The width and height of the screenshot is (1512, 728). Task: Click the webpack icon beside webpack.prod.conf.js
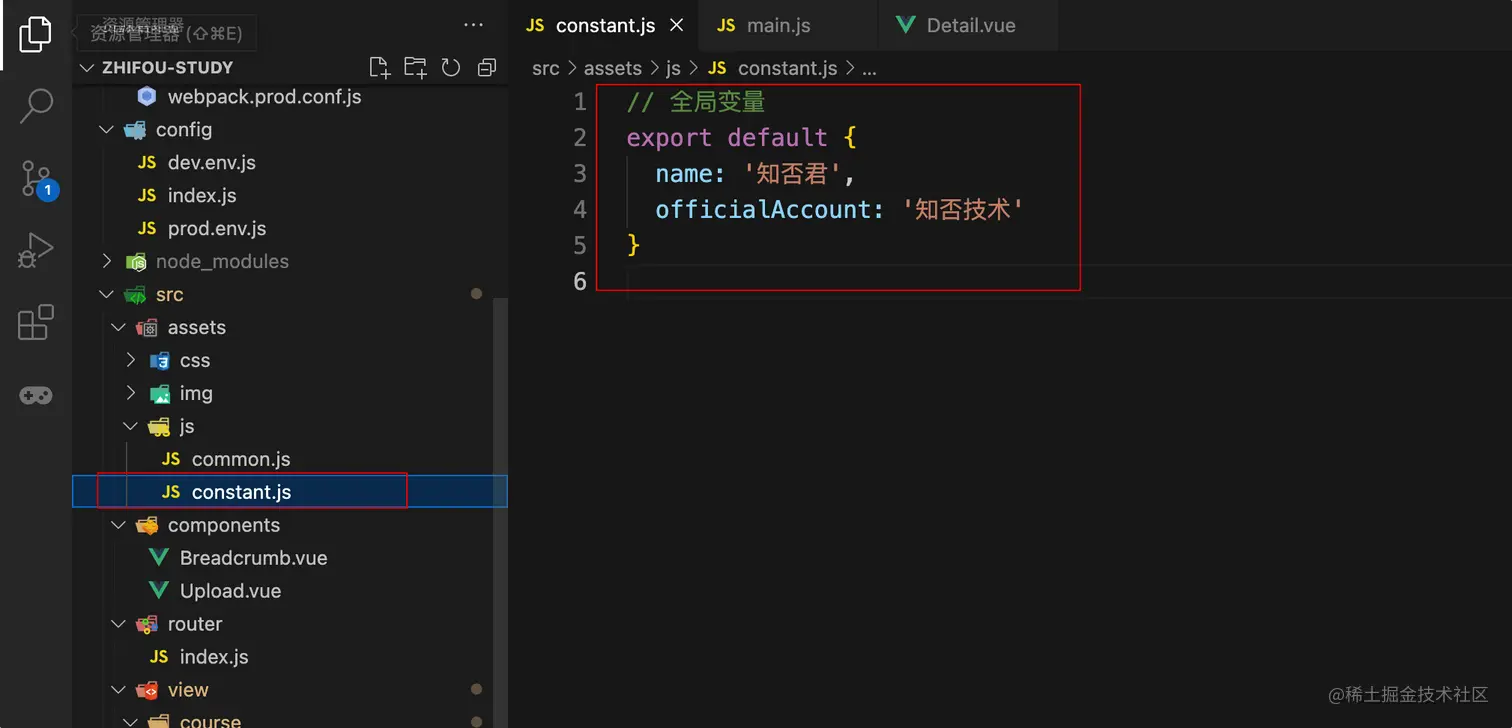[147, 96]
